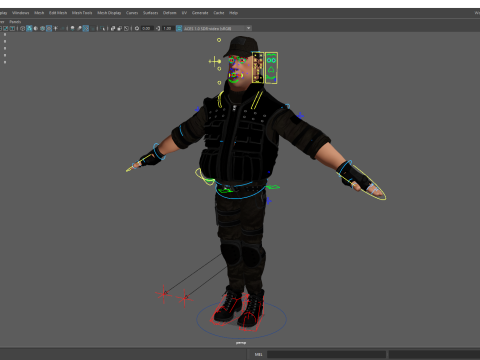Toggle the dimmed Depth of Field icon
The height and width of the screenshot is (360, 480).
click(92, 28)
